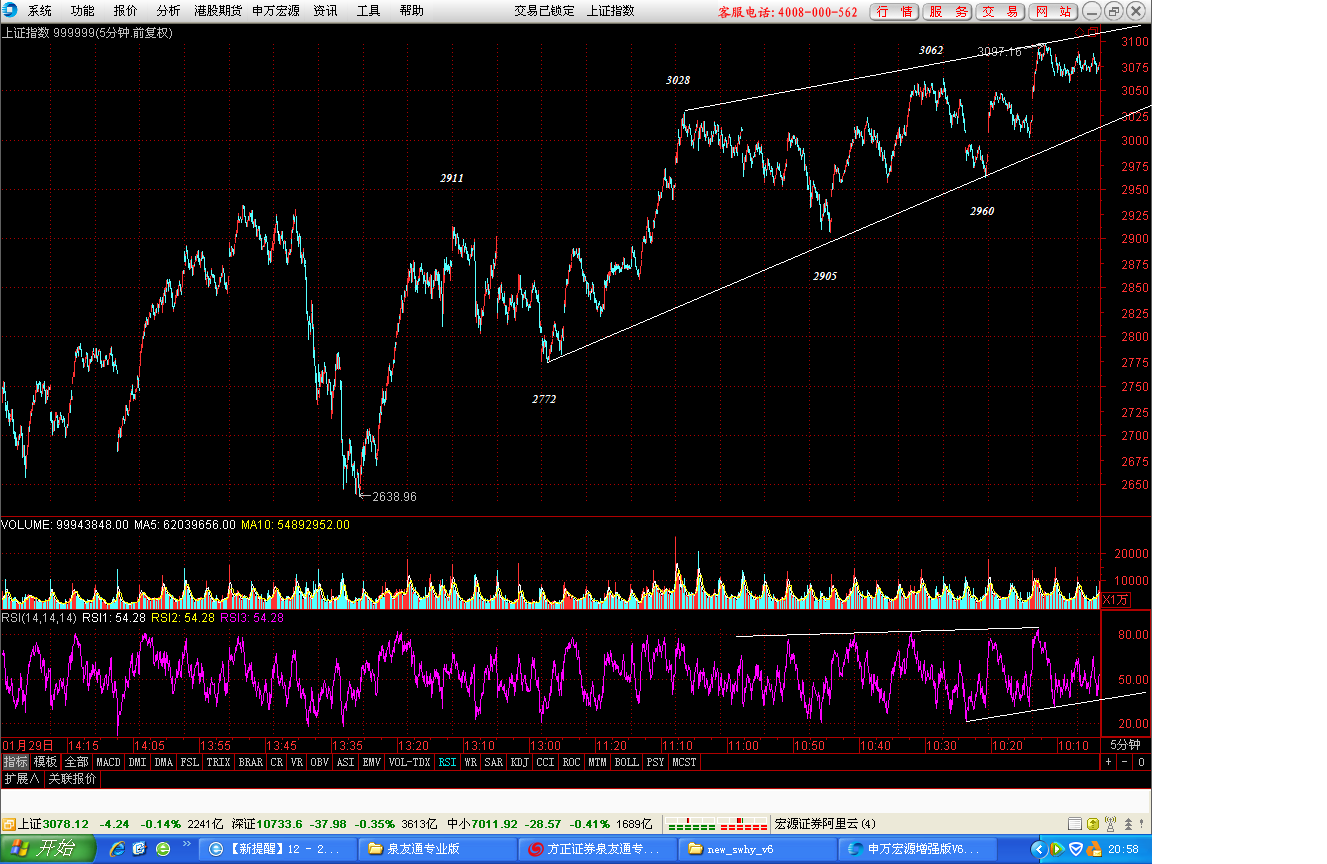Click the + zoom button beside indicator tabs

click(x=1109, y=762)
